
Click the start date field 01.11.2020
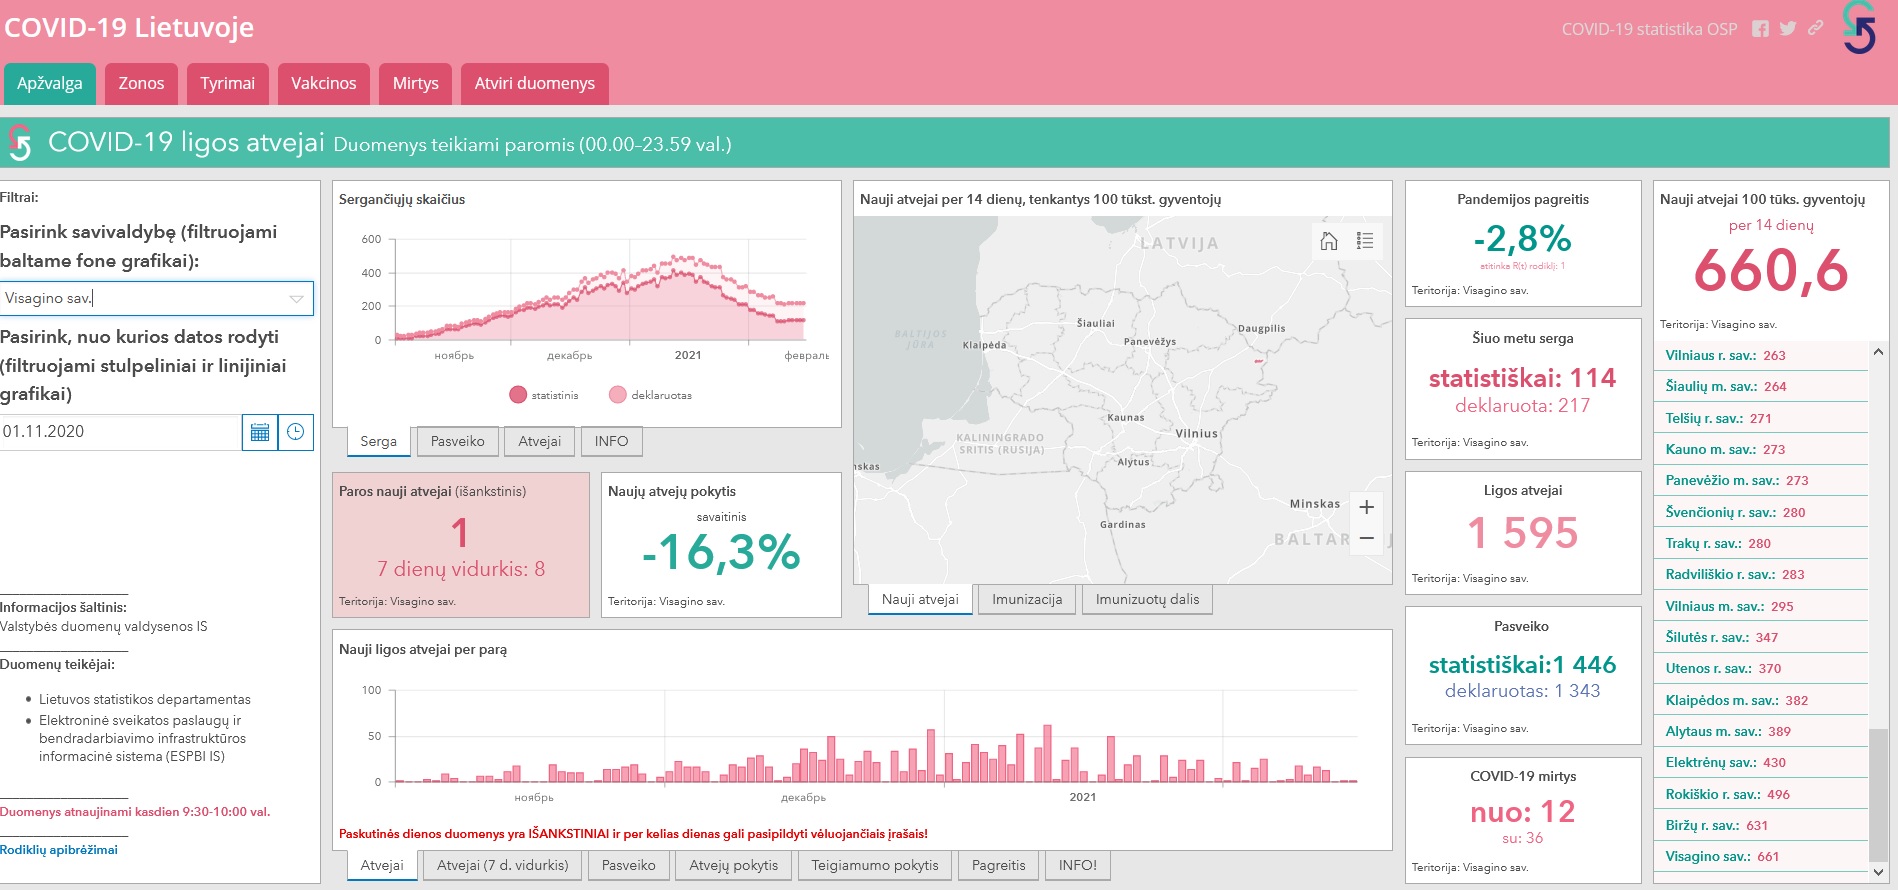(120, 432)
